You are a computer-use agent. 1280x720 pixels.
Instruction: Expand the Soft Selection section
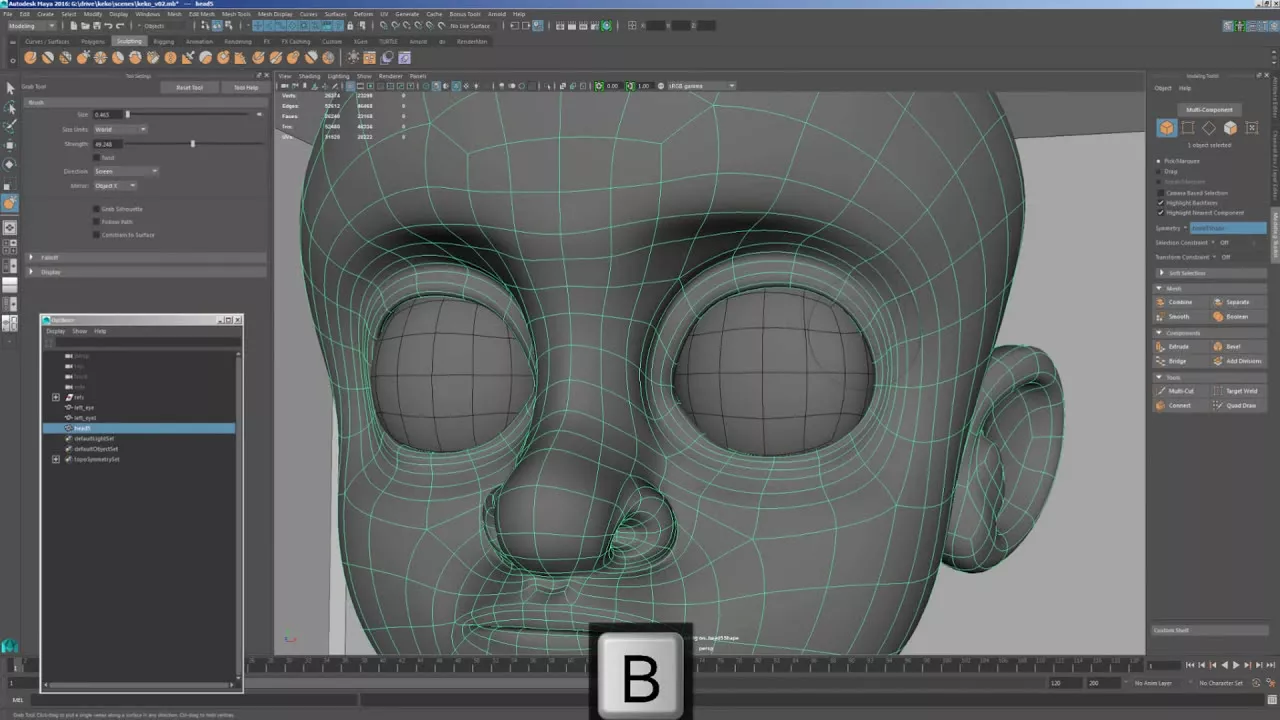click(x=1162, y=273)
